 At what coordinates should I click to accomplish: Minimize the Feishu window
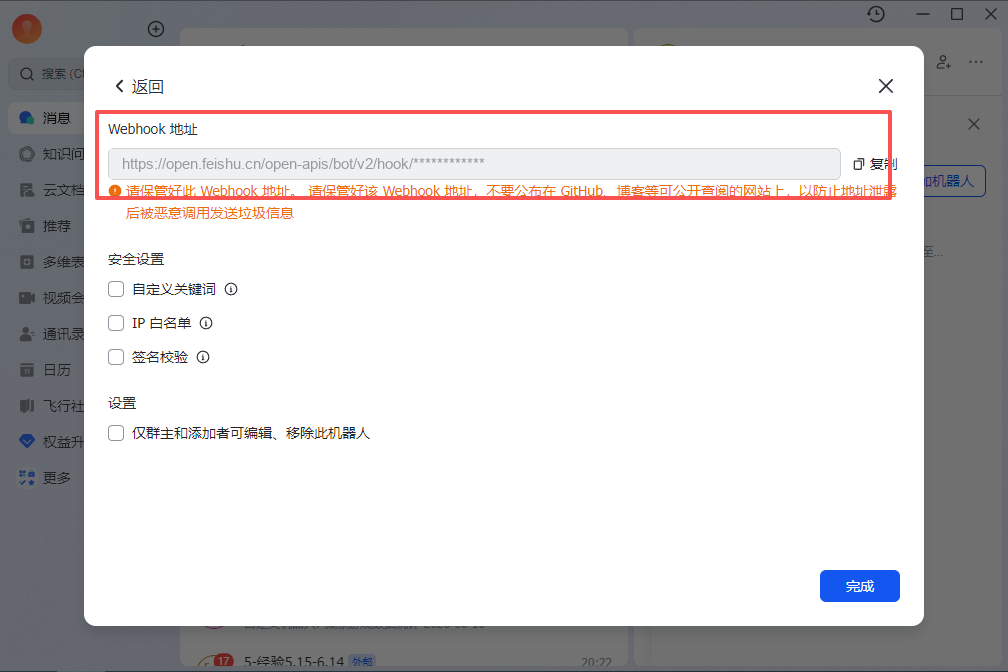pos(923,14)
